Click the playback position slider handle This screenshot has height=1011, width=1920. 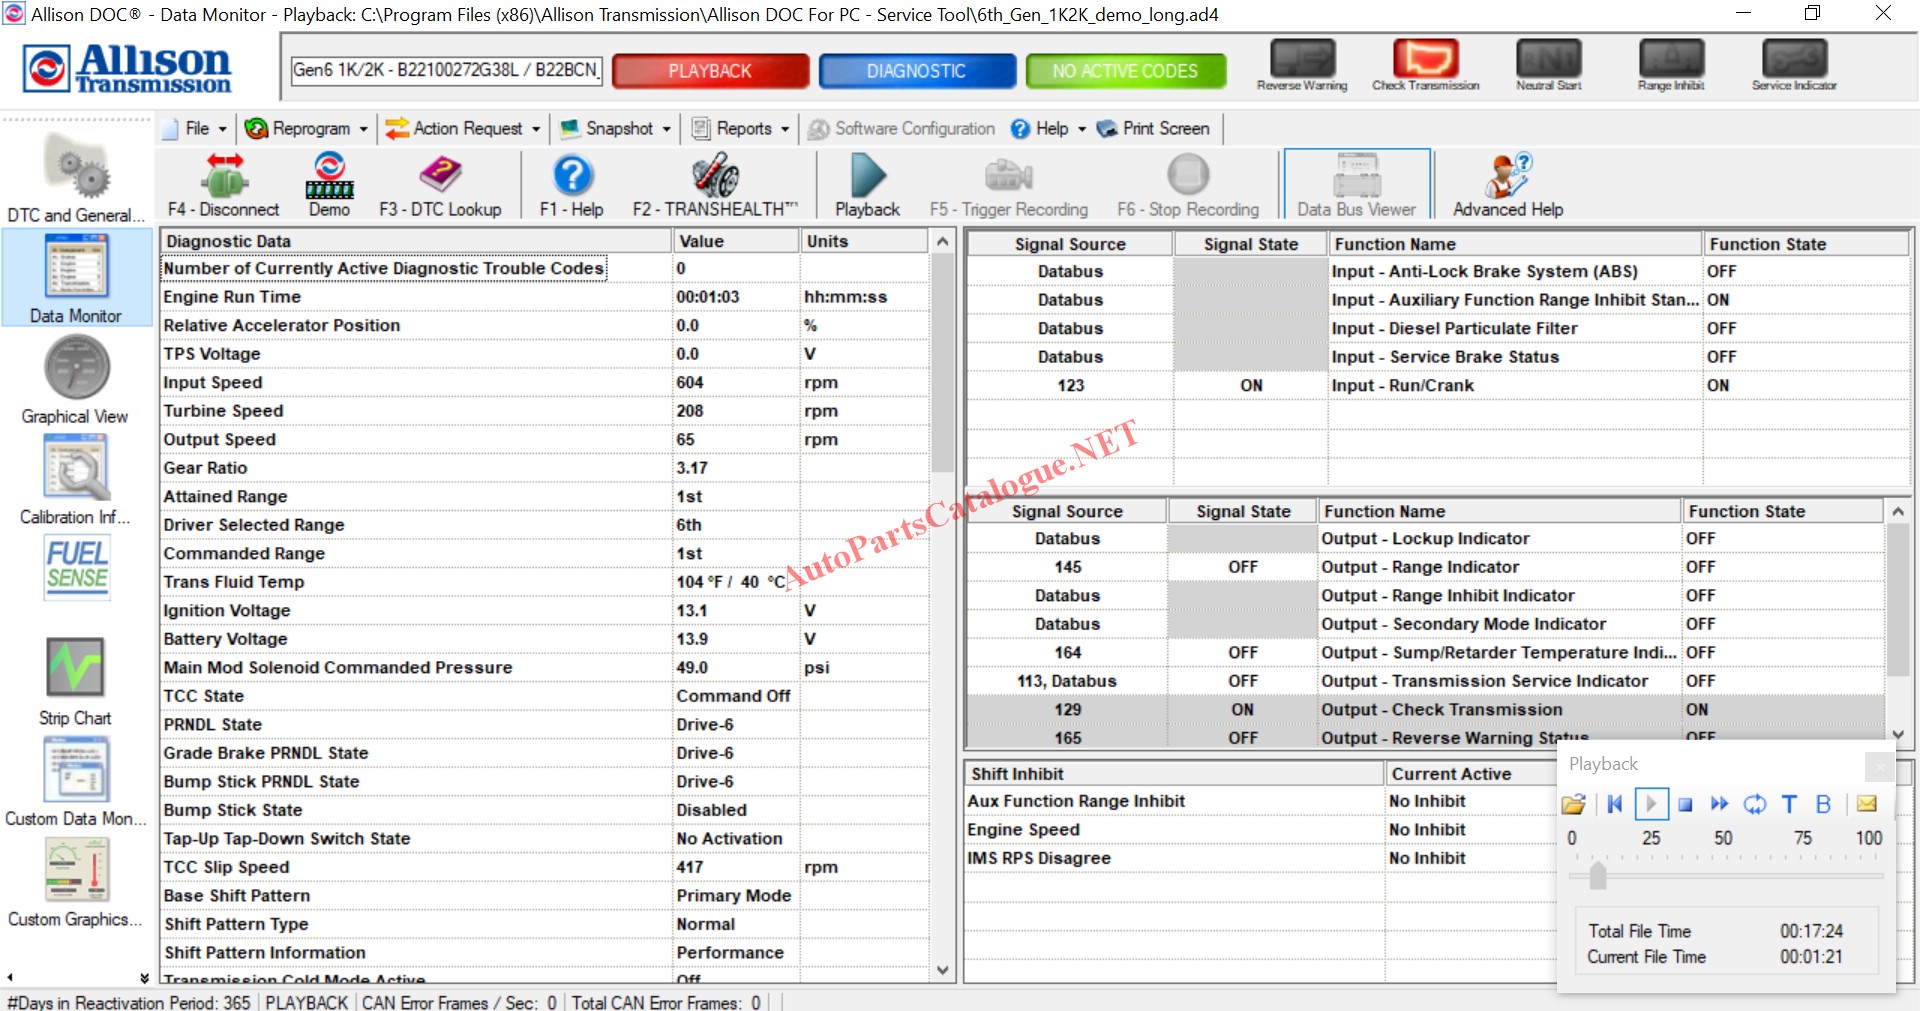coord(1597,876)
